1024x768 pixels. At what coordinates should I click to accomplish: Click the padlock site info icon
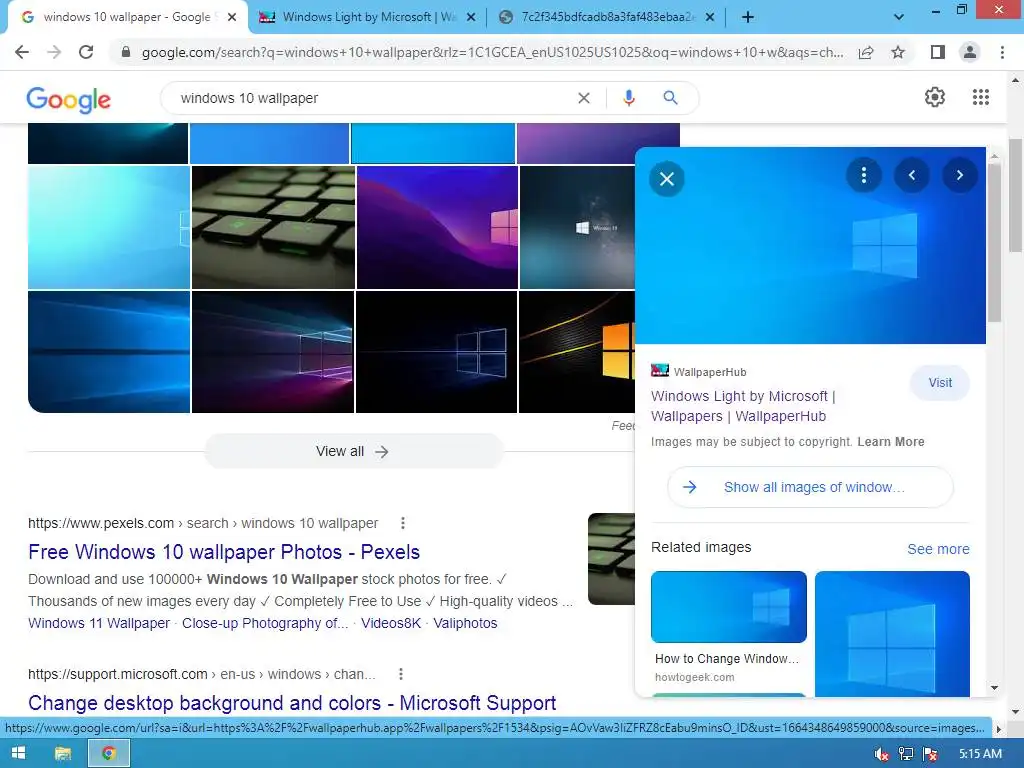(x=125, y=52)
